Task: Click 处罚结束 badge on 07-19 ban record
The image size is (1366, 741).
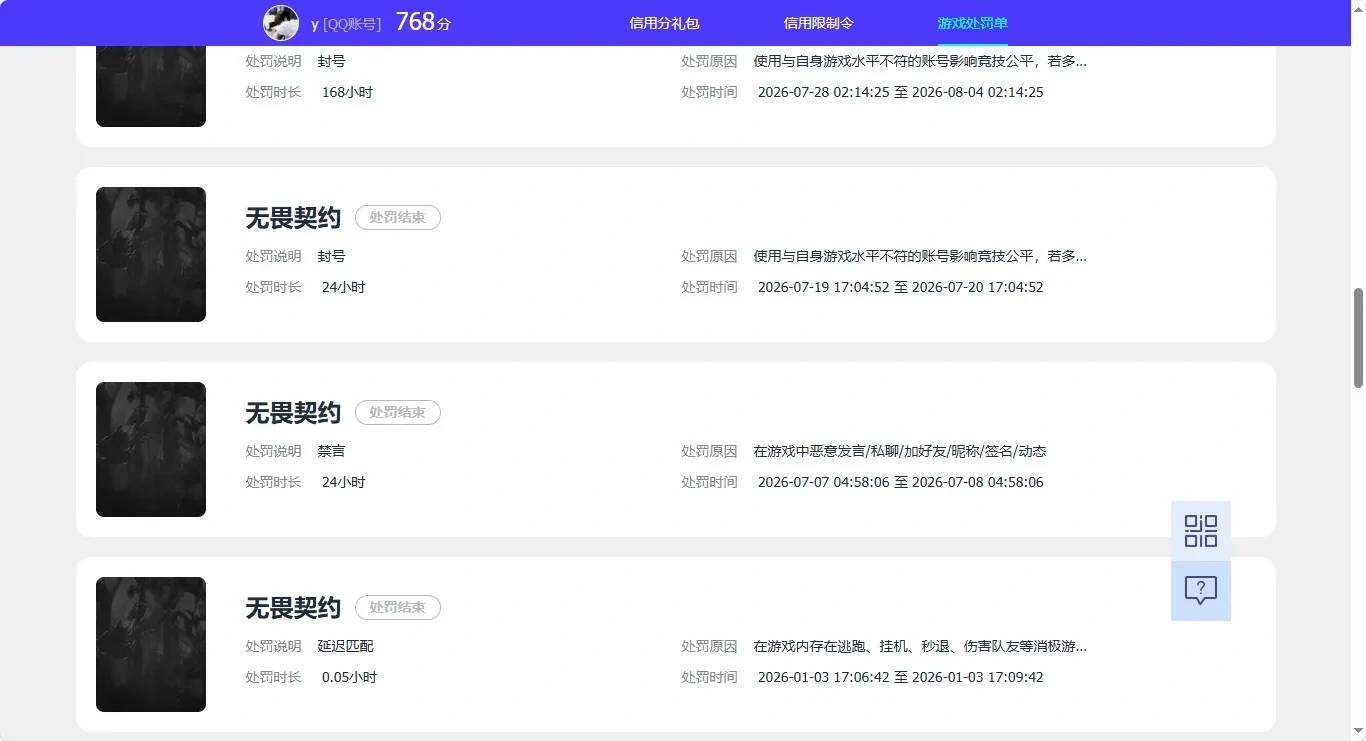Action: tap(398, 217)
